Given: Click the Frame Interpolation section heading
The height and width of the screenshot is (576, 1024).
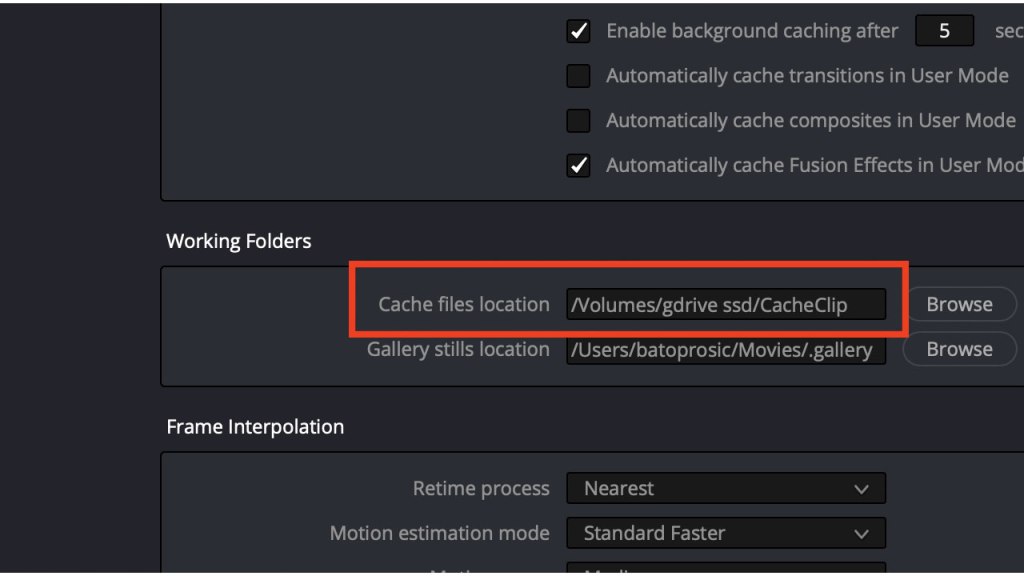Looking at the screenshot, I should pos(255,427).
